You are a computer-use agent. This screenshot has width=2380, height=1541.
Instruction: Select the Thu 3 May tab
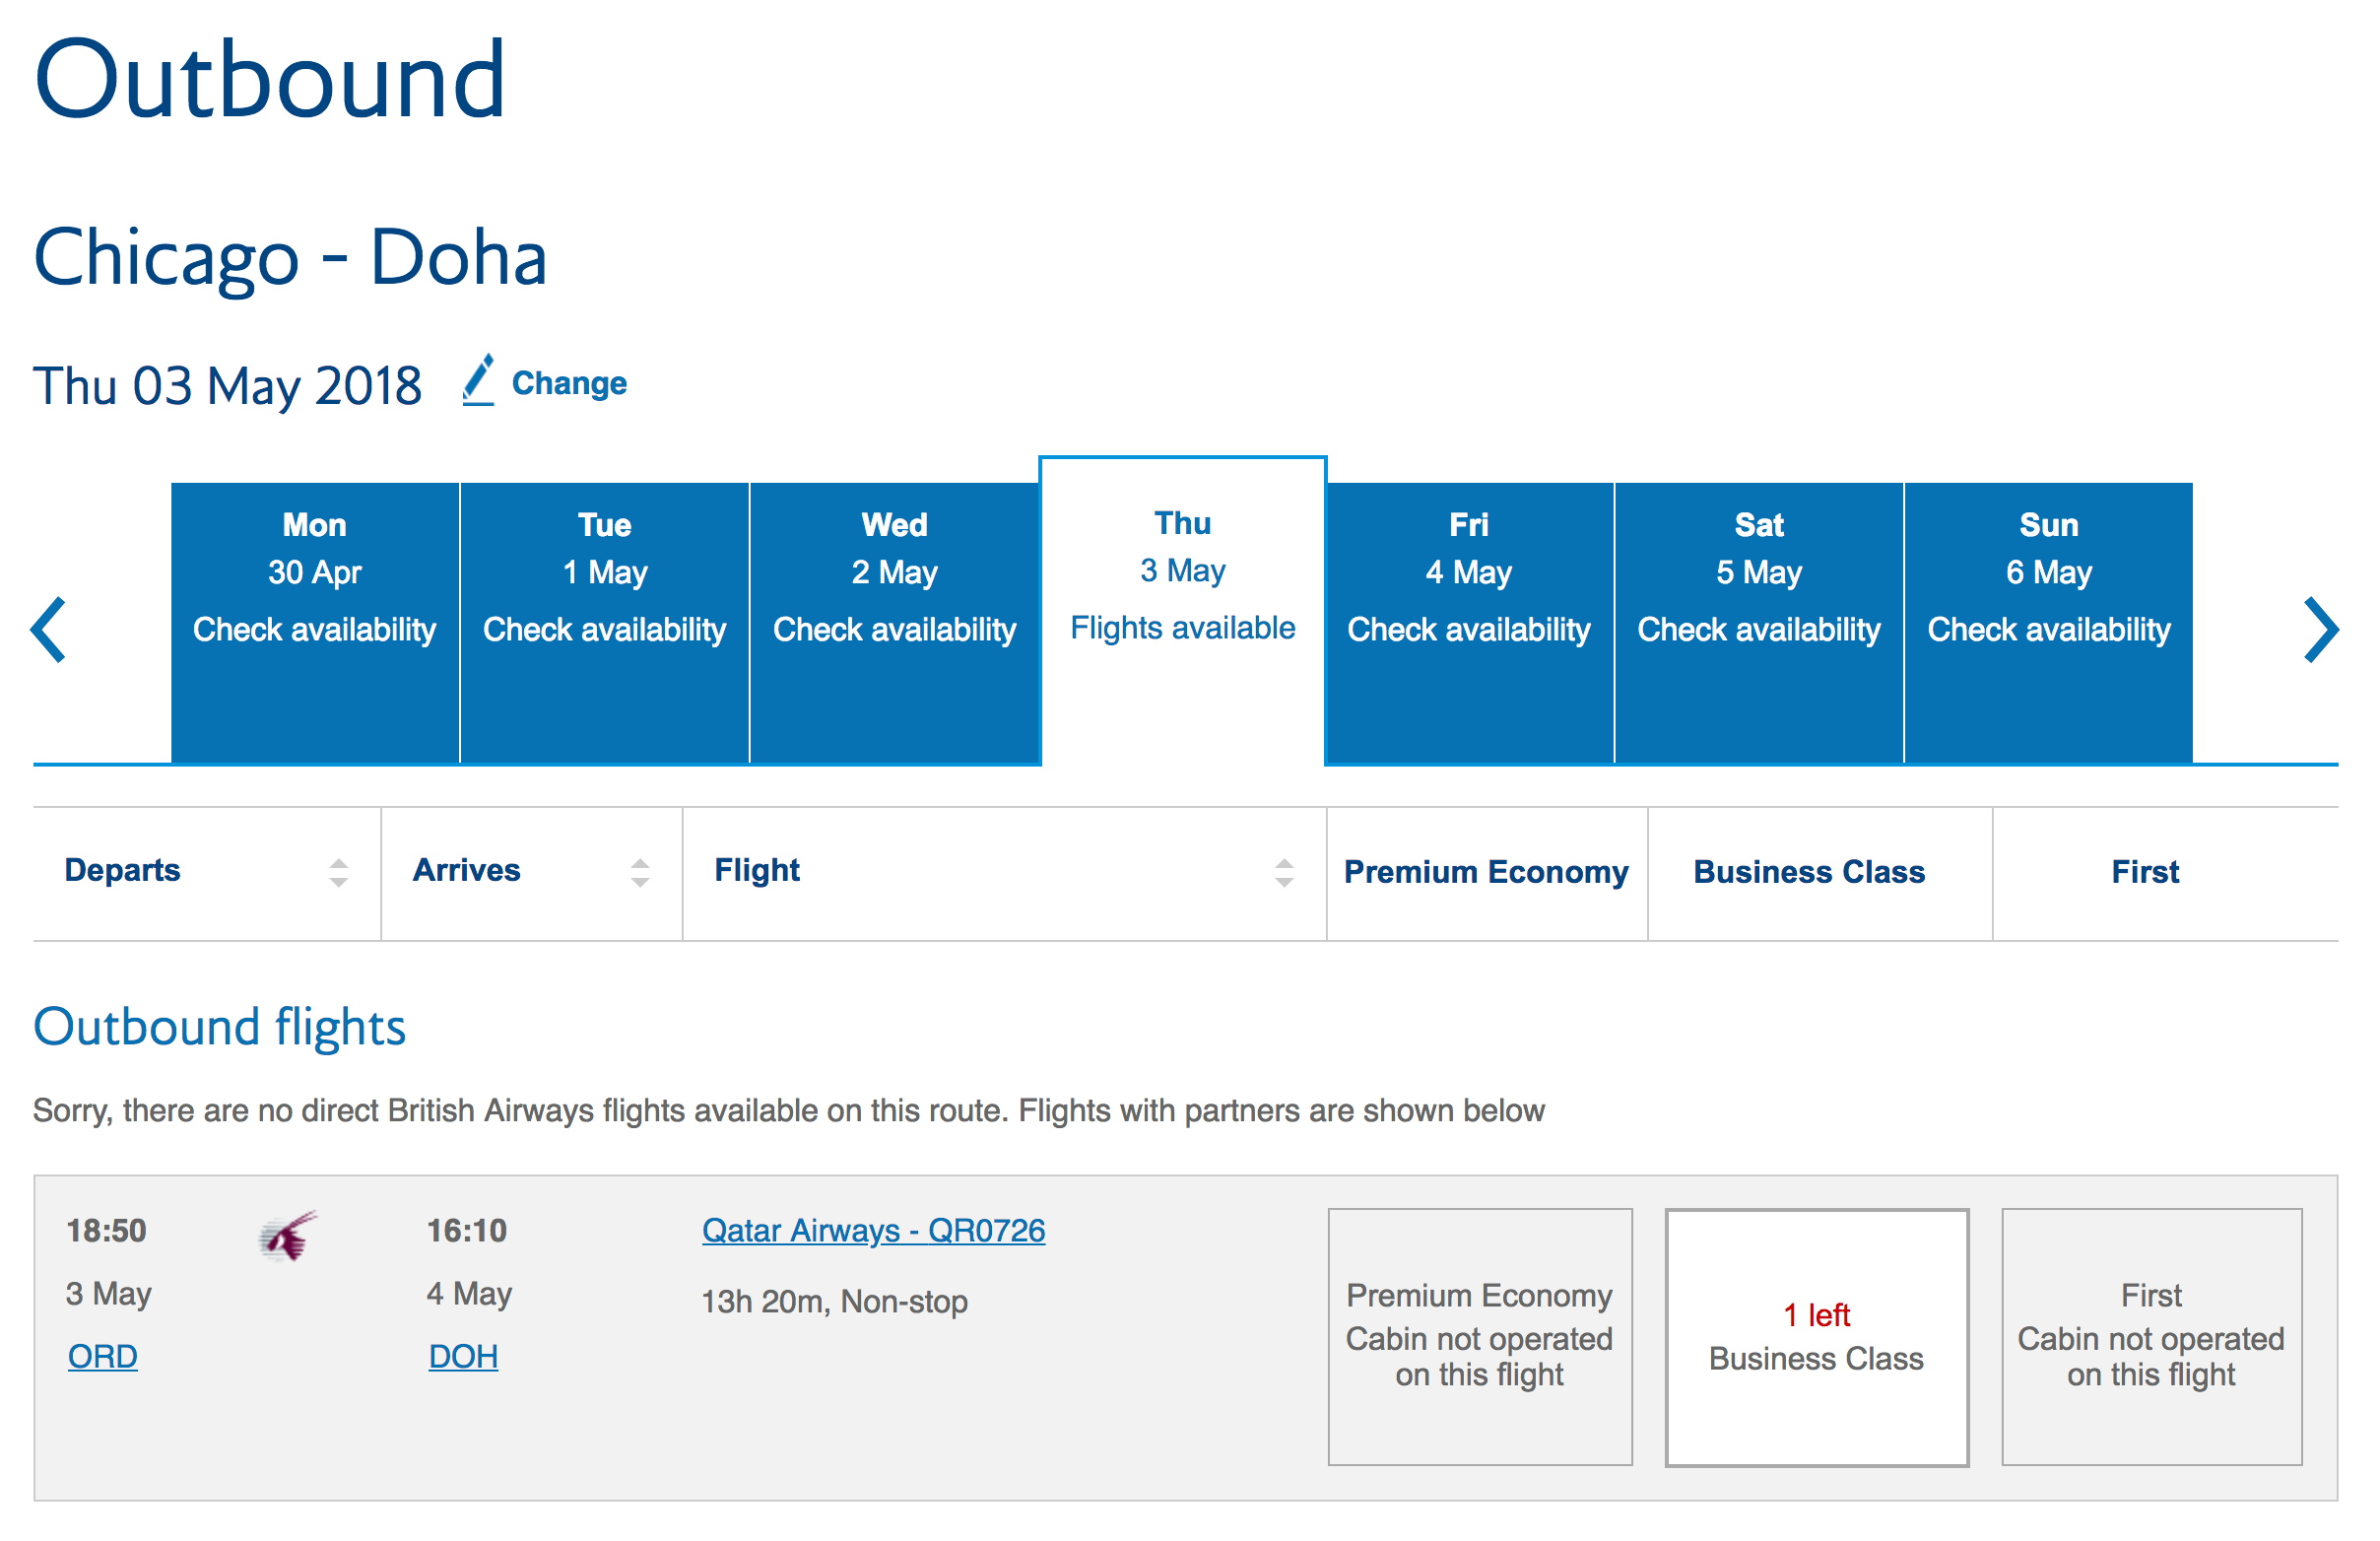coord(1182,610)
